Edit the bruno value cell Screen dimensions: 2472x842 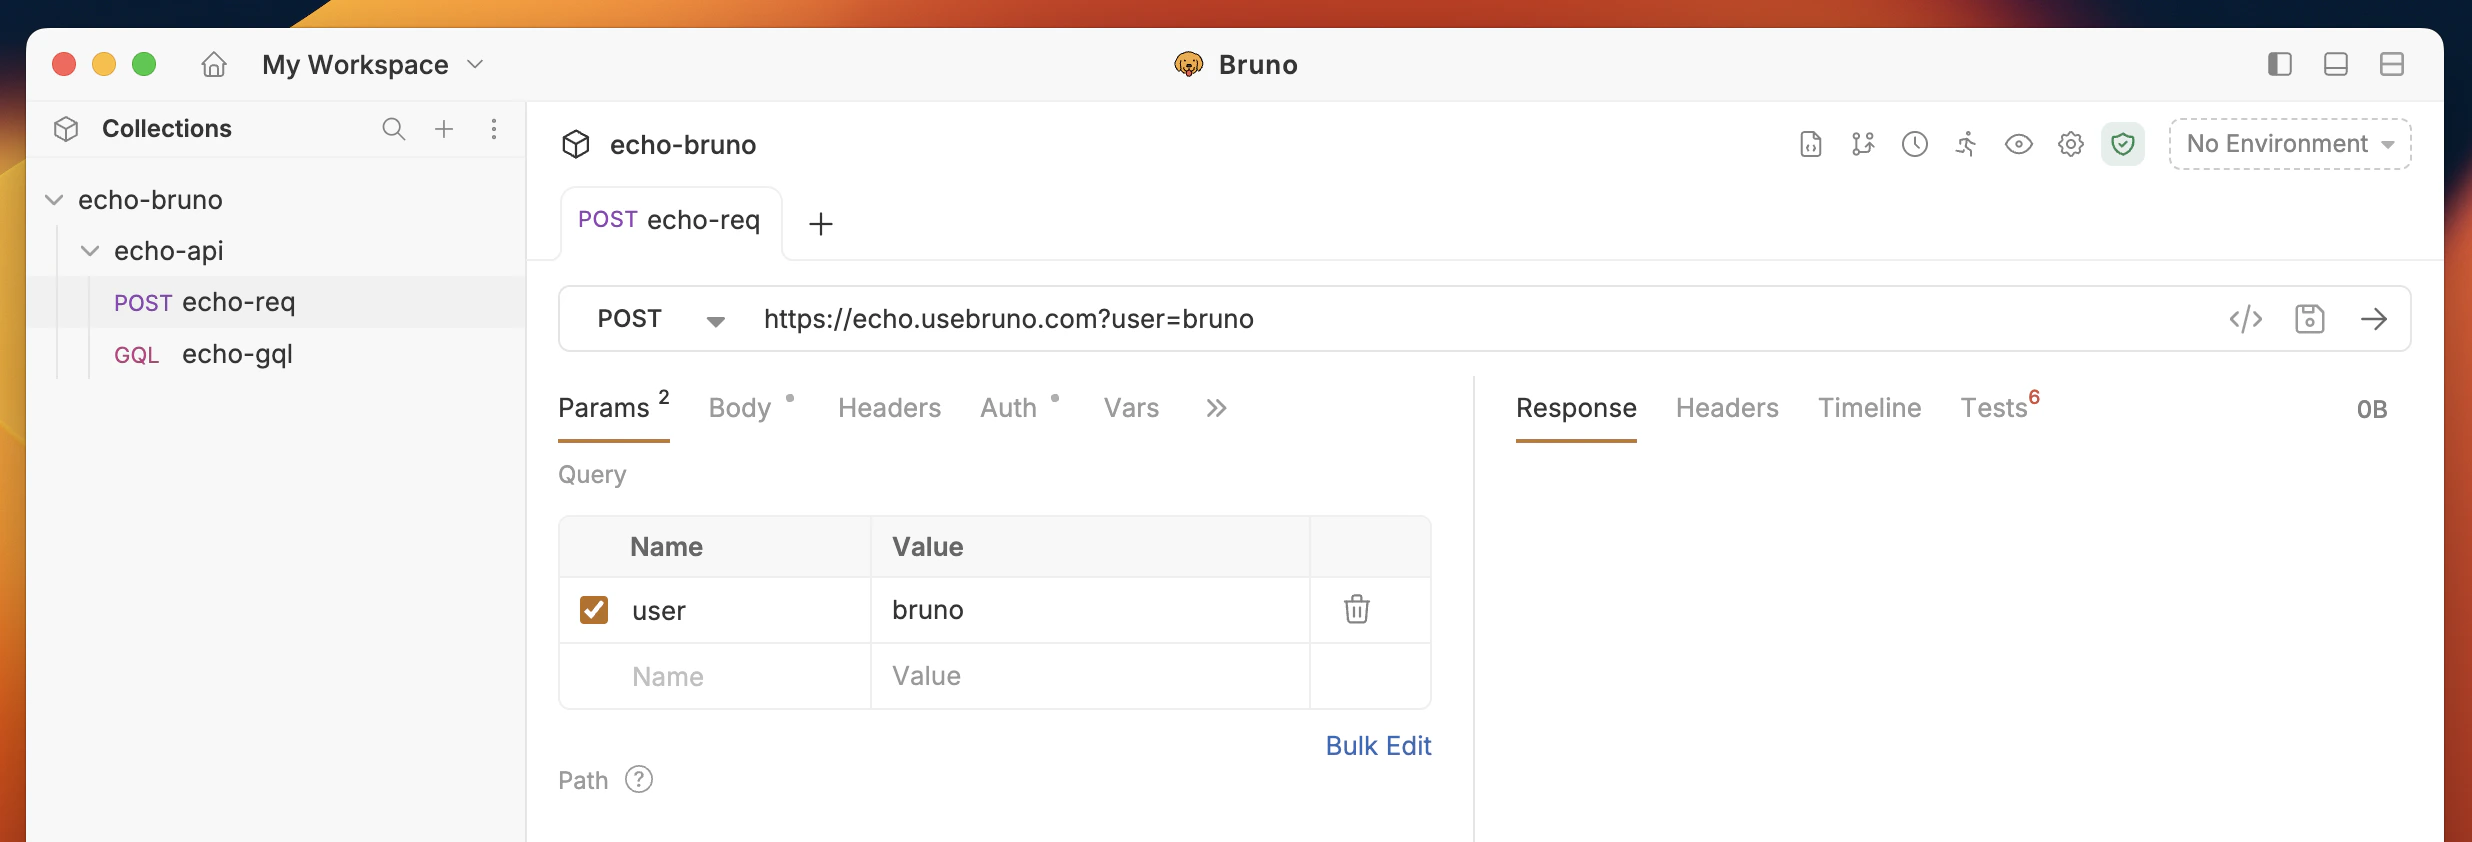tap(1090, 610)
